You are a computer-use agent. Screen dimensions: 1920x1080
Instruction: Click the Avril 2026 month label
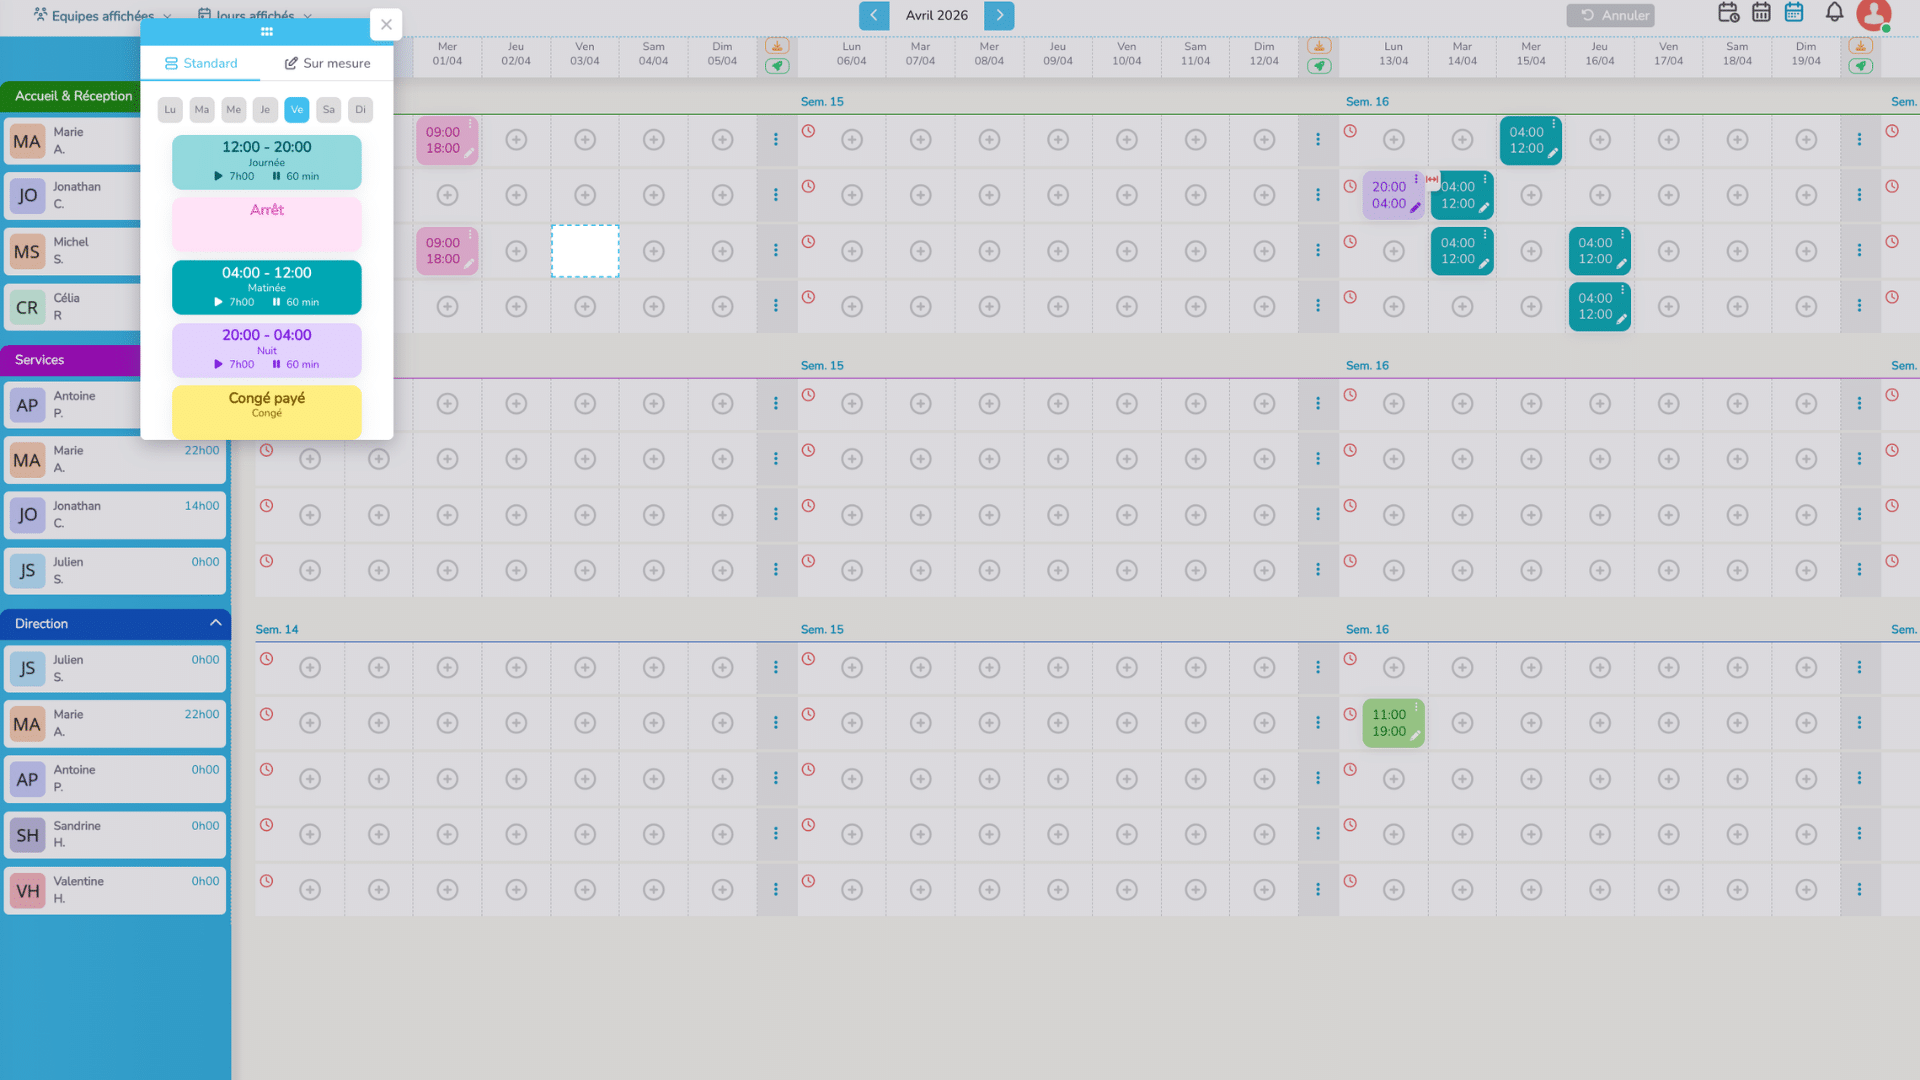coord(936,15)
